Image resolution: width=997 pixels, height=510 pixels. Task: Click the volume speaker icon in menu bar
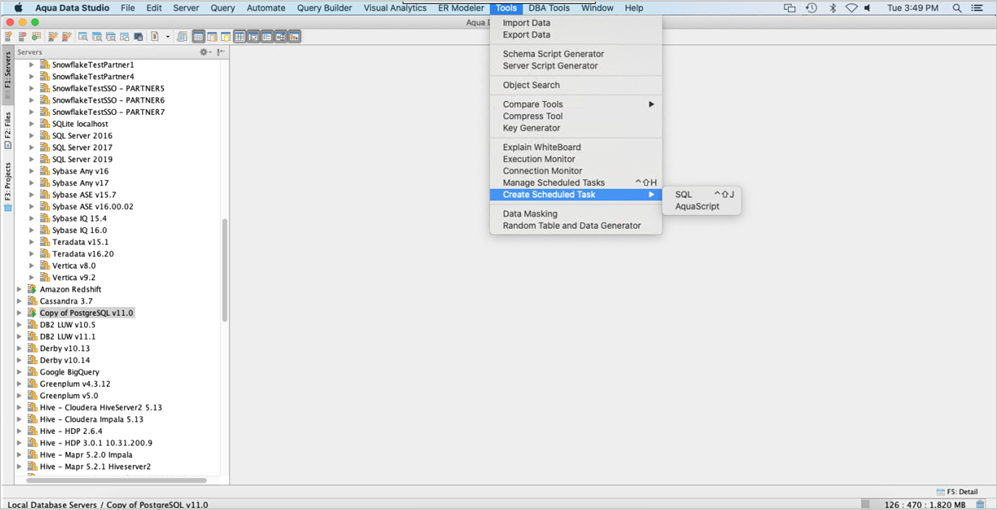coord(869,8)
